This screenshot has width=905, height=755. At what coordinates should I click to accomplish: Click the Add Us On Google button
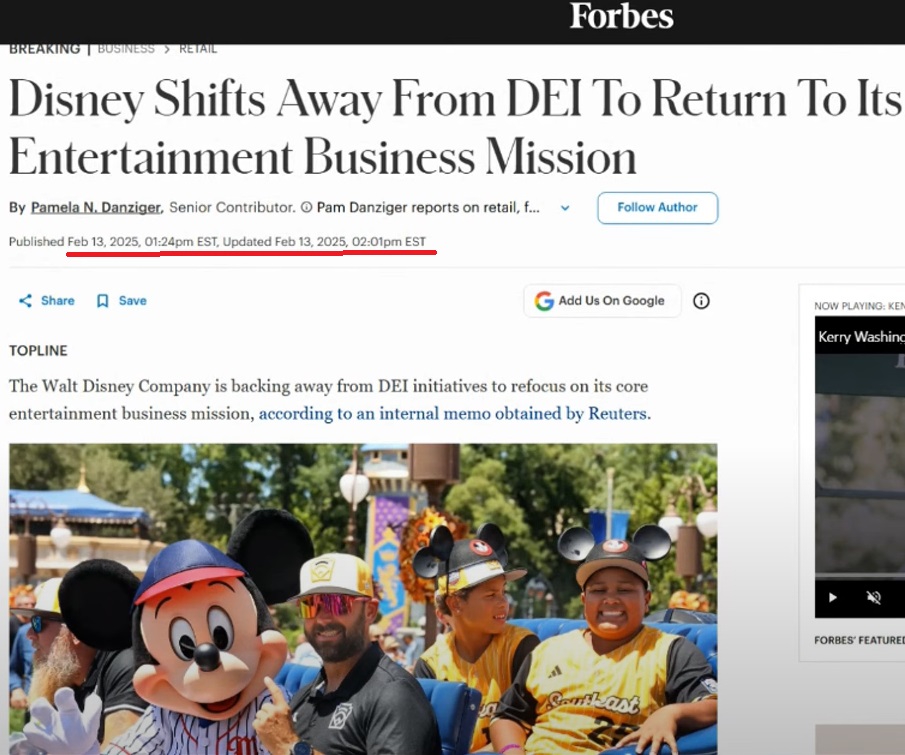click(602, 301)
